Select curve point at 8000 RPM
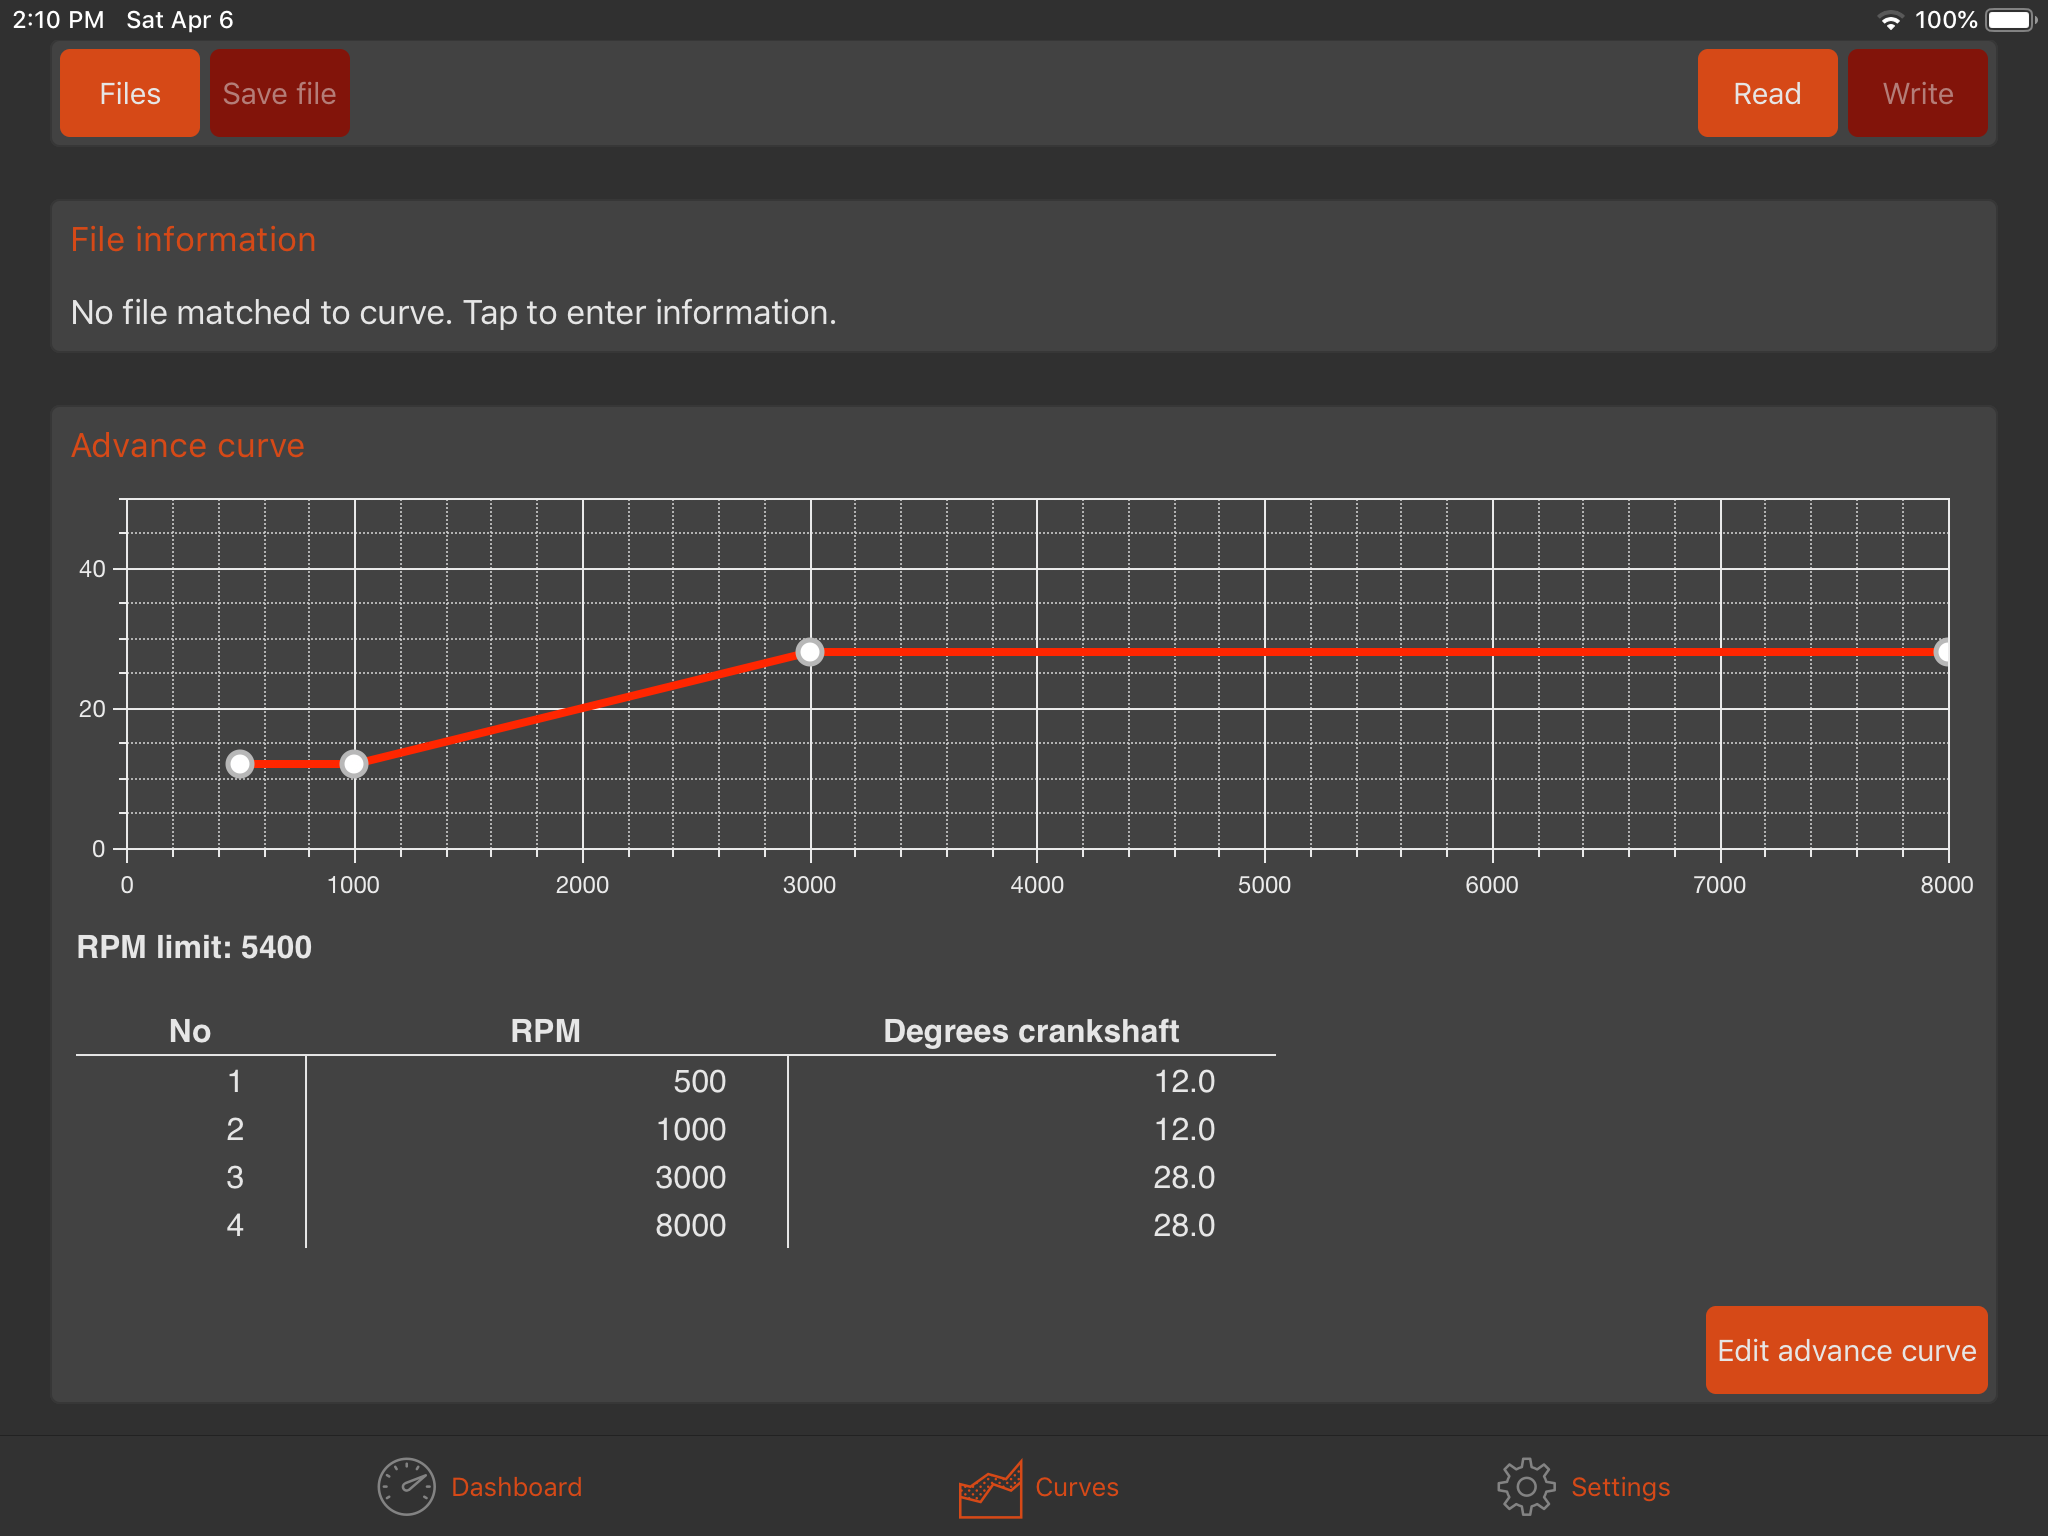The image size is (2048, 1536). [1944, 652]
